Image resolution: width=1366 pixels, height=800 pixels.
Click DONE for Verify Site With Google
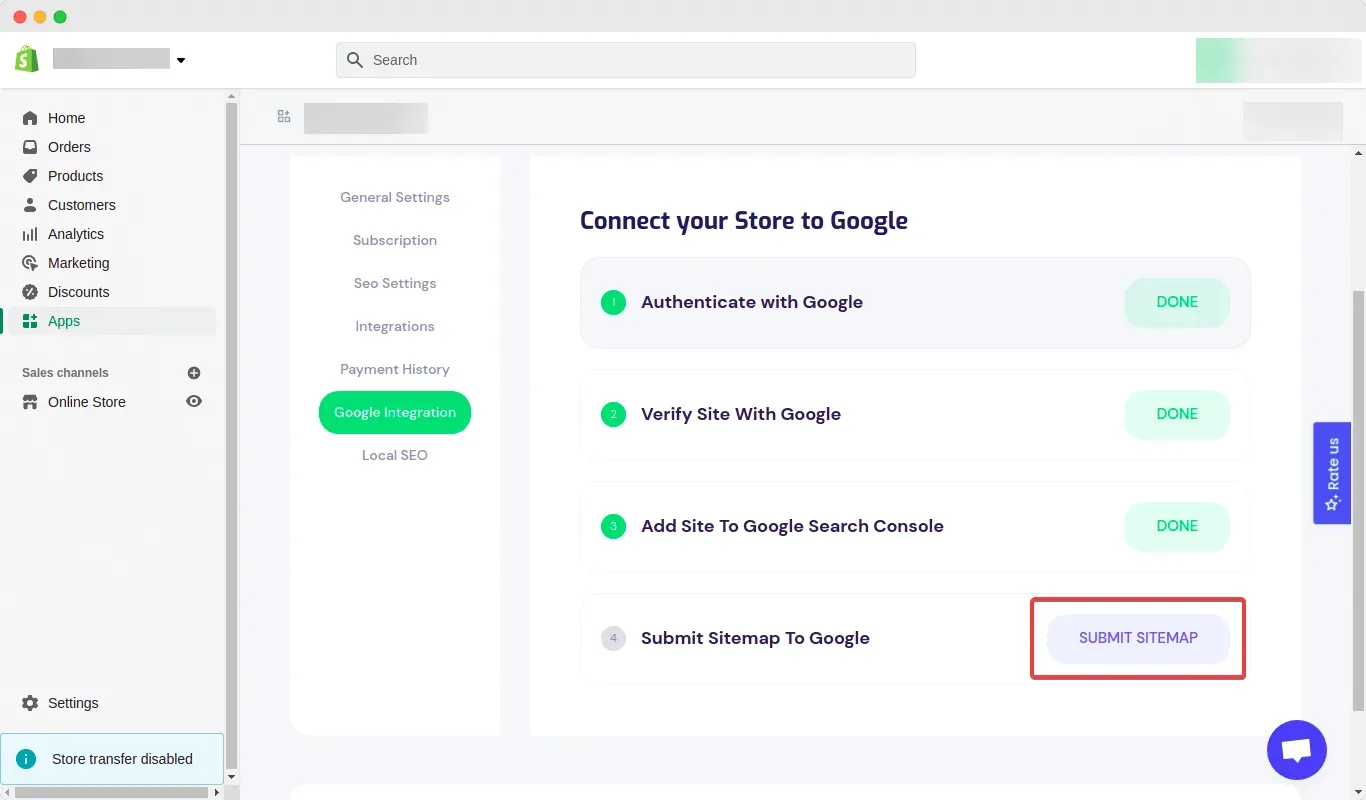[x=1177, y=414]
